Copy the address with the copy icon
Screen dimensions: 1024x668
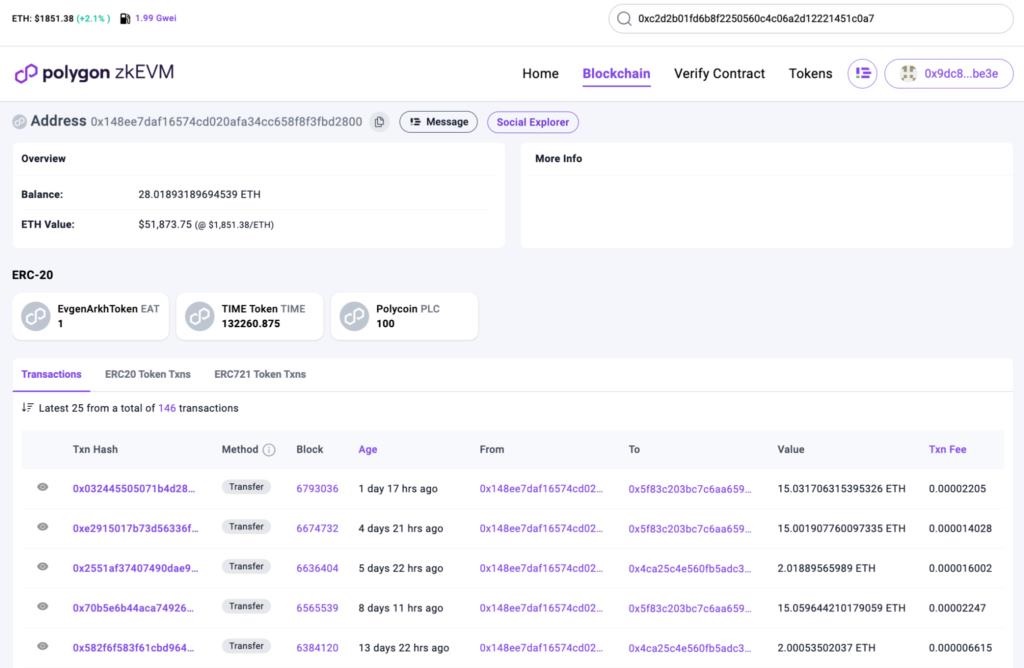pos(379,122)
